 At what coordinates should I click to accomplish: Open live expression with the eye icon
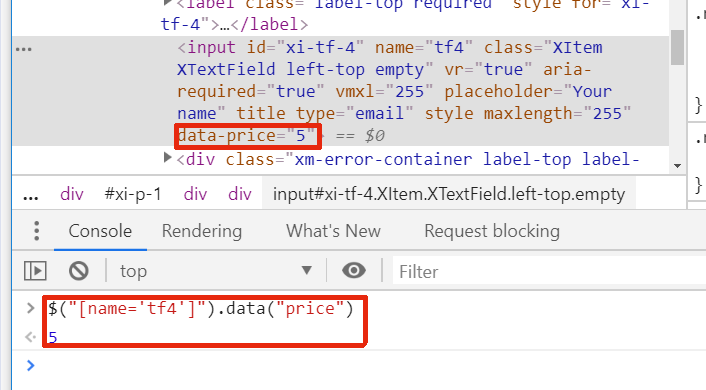coord(354,270)
